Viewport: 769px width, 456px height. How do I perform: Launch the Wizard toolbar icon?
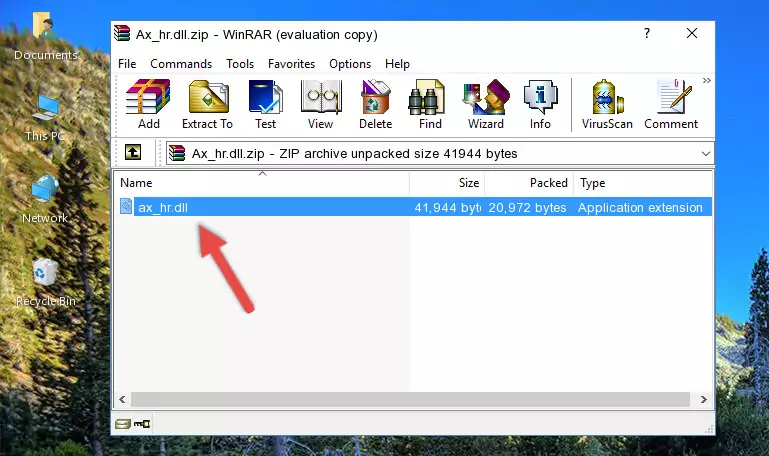[x=486, y=104]
